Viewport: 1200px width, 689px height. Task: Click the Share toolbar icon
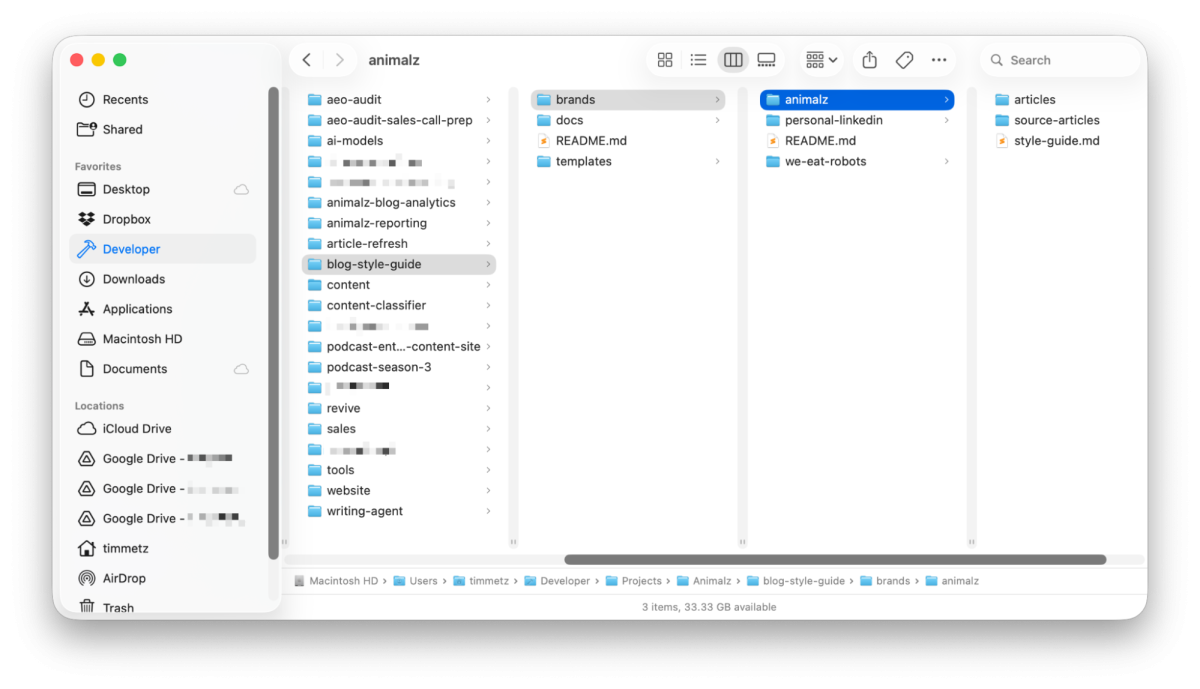(869, 60)
